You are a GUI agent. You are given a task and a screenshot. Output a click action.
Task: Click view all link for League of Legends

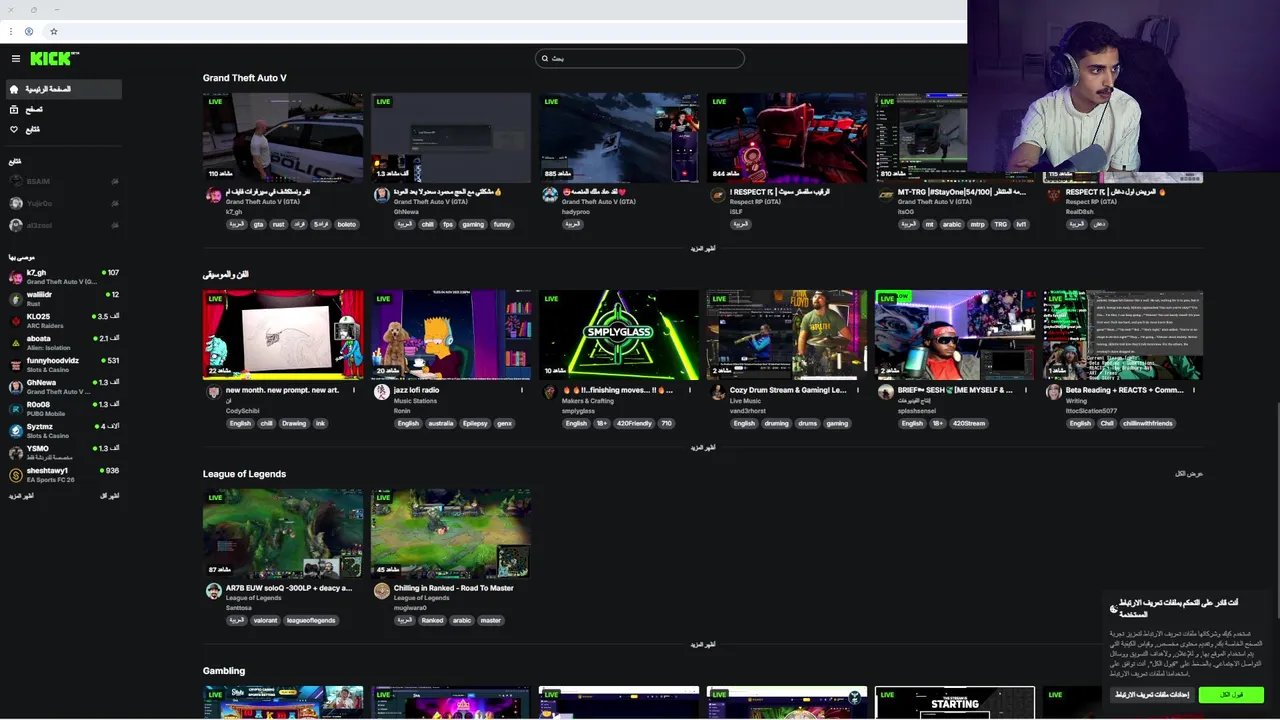pyautogui.click(x=1189, y=474)
